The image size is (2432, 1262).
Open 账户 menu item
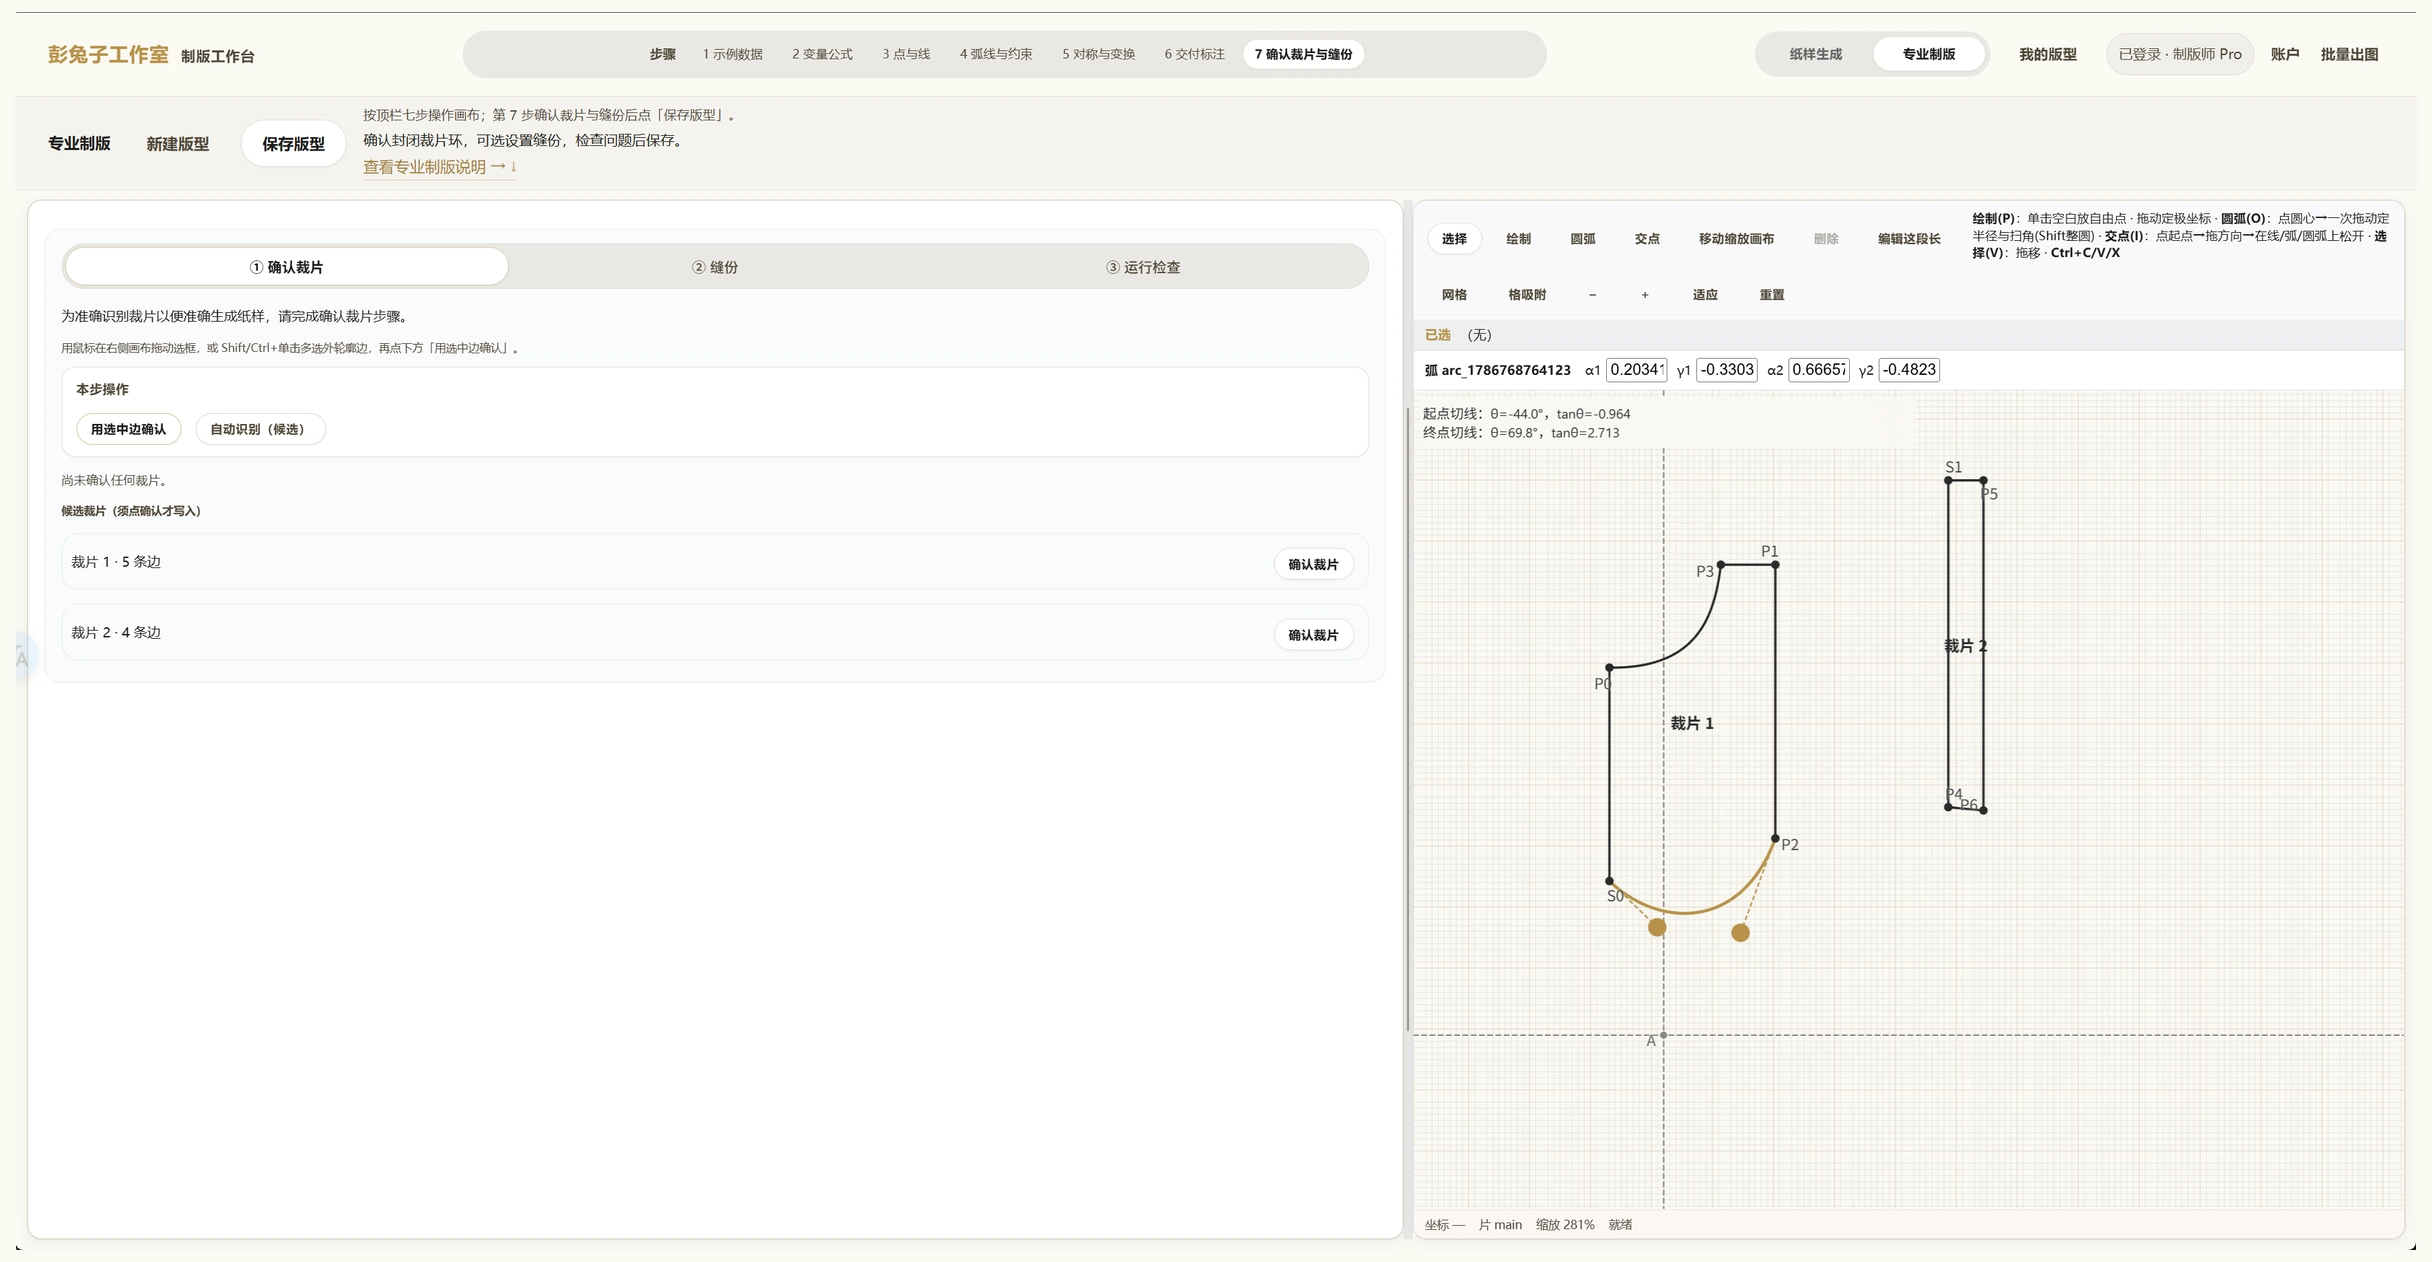(2284, 54)
